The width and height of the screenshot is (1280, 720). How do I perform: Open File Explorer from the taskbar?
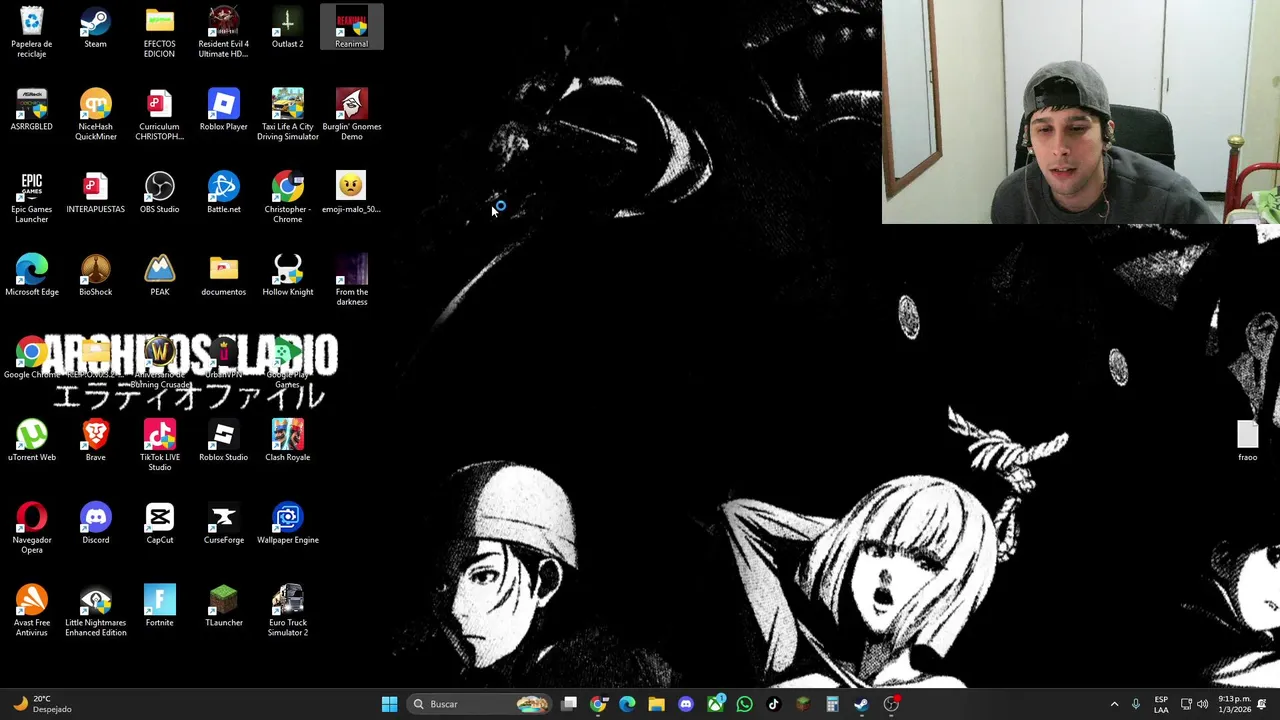(x=656, y=704)
